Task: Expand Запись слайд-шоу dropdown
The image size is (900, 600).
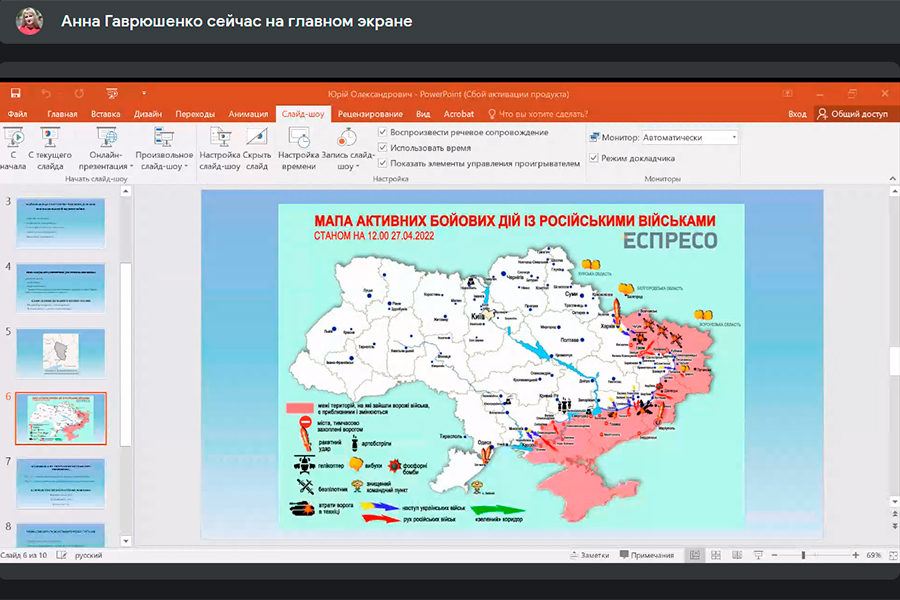Action: 346,167
